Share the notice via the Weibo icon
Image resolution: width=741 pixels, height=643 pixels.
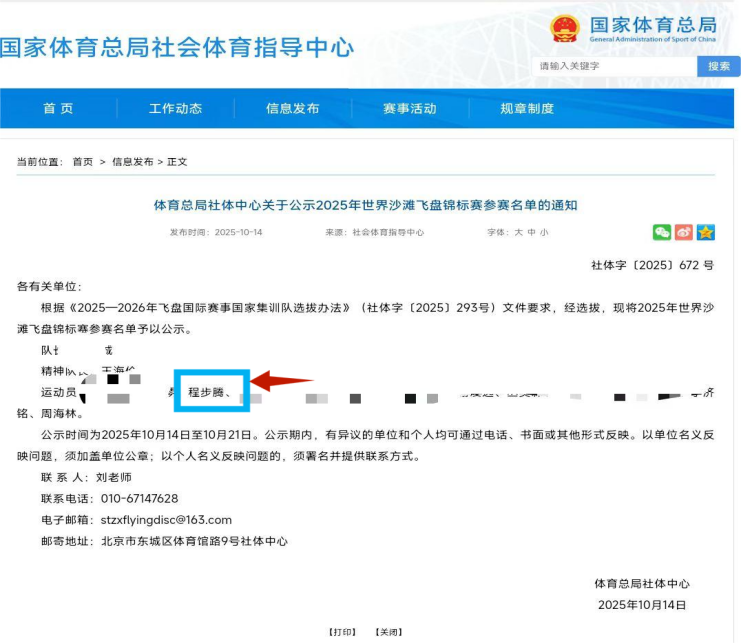click(x=683, y=232)
